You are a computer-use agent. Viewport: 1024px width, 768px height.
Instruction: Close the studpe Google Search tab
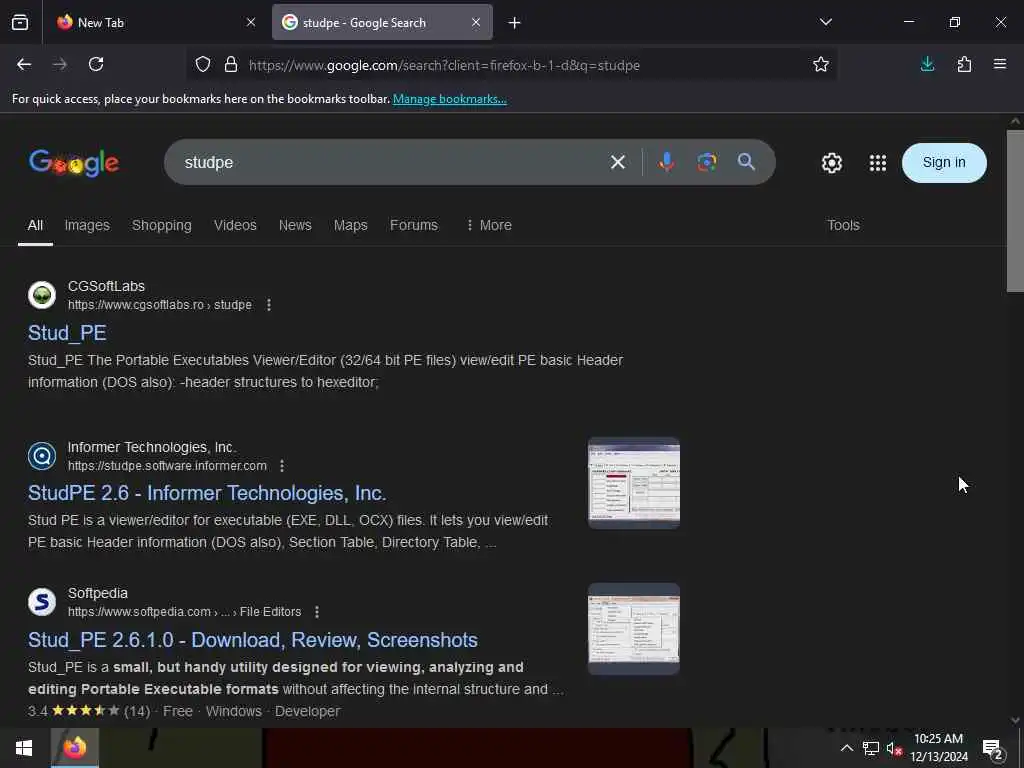(476, 22)
